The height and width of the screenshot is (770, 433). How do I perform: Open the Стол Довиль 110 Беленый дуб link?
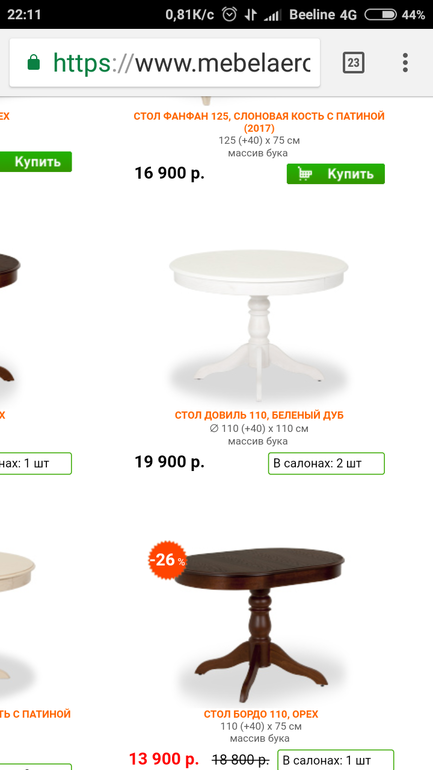pos(259,415)
